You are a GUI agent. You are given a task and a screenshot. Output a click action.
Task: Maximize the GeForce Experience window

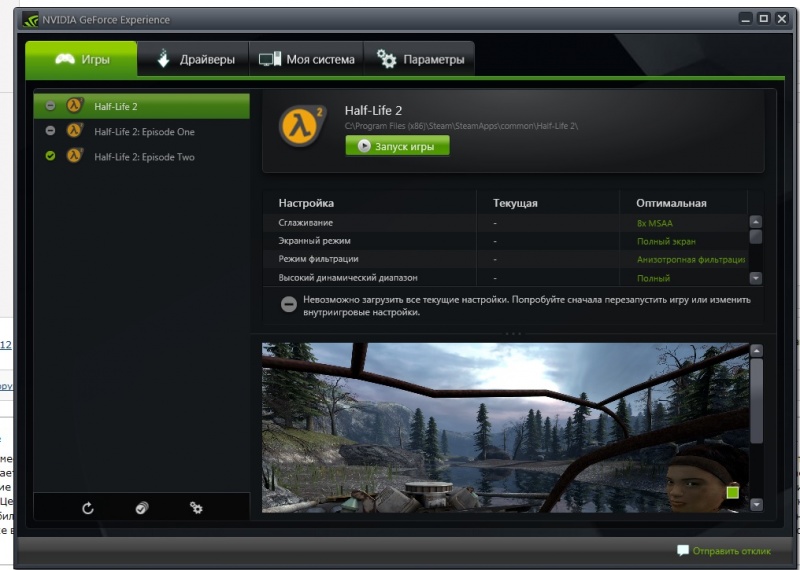click(x=764, y=19)
